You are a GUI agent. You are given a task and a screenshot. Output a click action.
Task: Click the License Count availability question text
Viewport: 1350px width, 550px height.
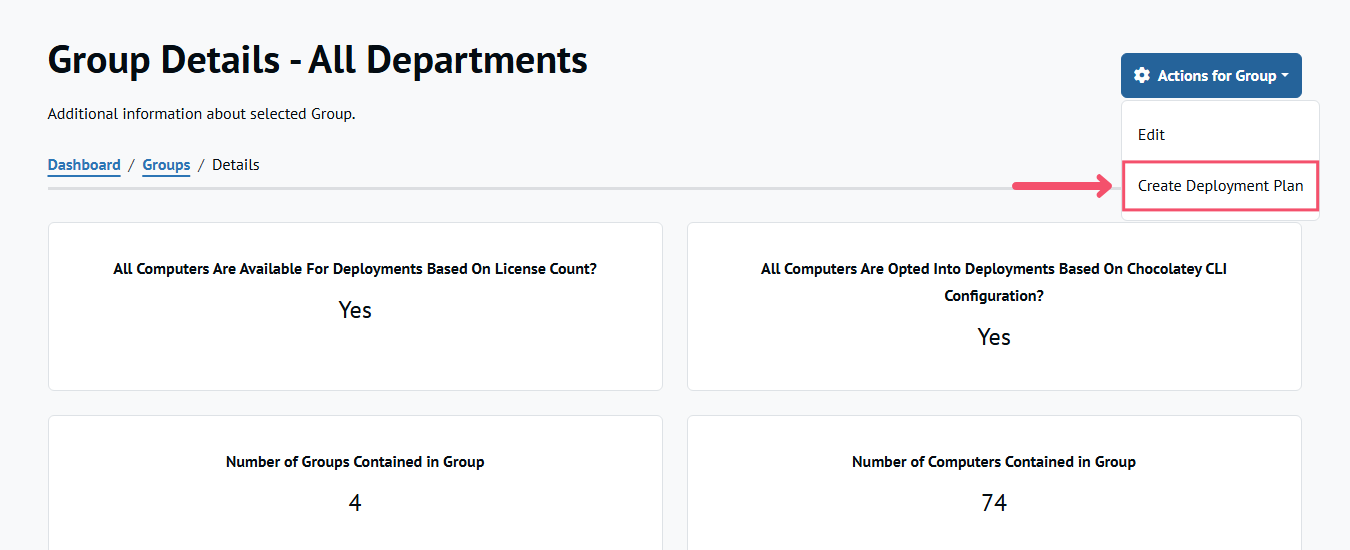click(x=355, y=269)
